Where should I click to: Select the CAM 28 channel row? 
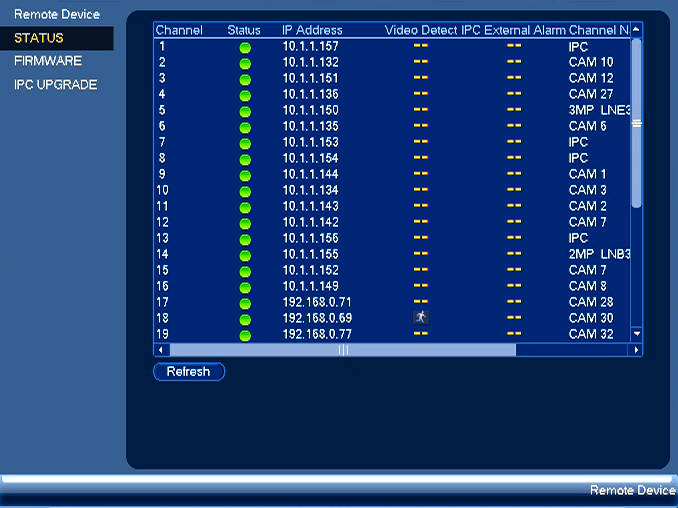tap(393, 302)
